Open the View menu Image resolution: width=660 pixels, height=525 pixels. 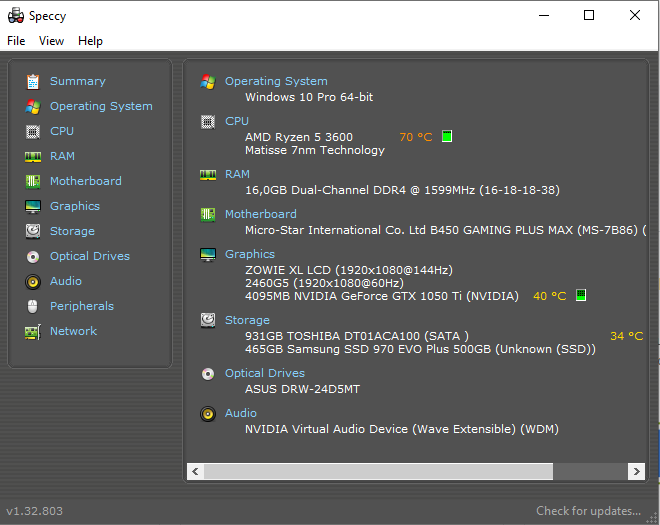51,41
